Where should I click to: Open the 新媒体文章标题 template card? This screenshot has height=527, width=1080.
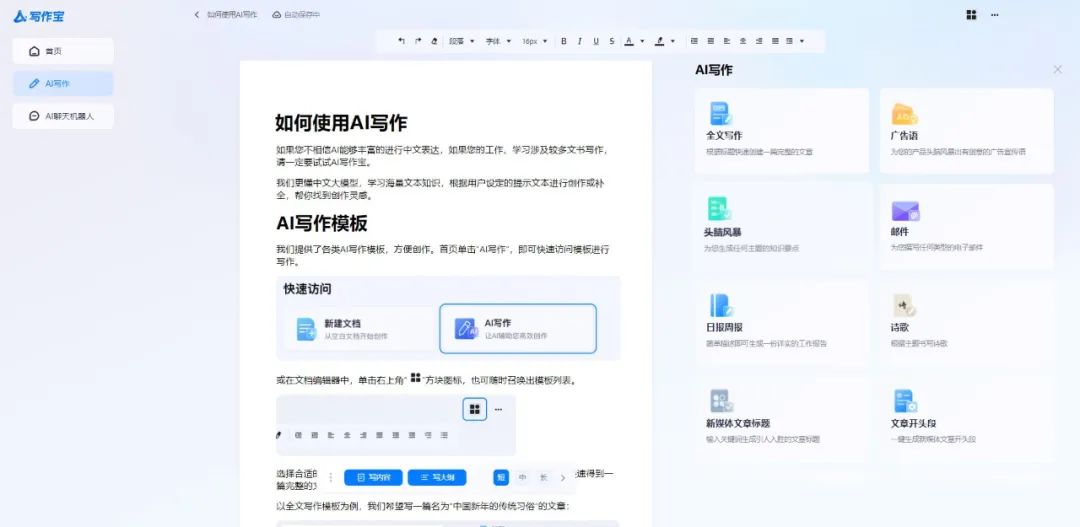click(x=782, y=417)
